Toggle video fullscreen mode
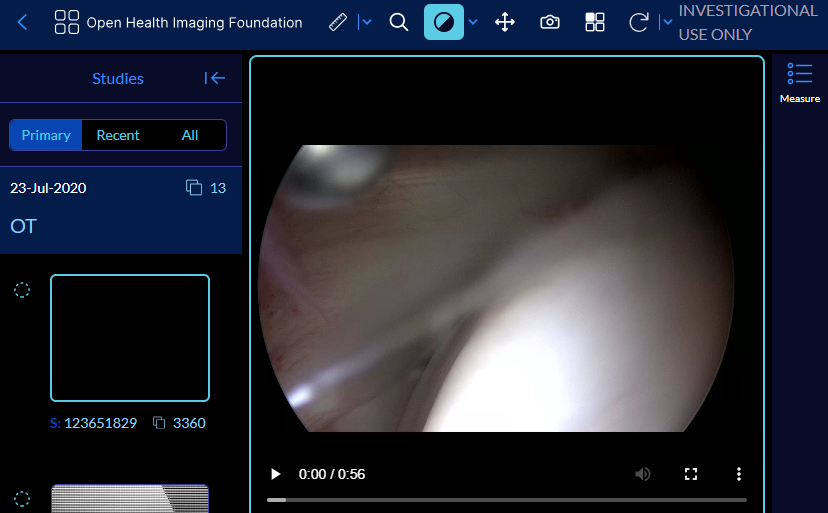The image size is (828, 513). click(x=690, y=474)
